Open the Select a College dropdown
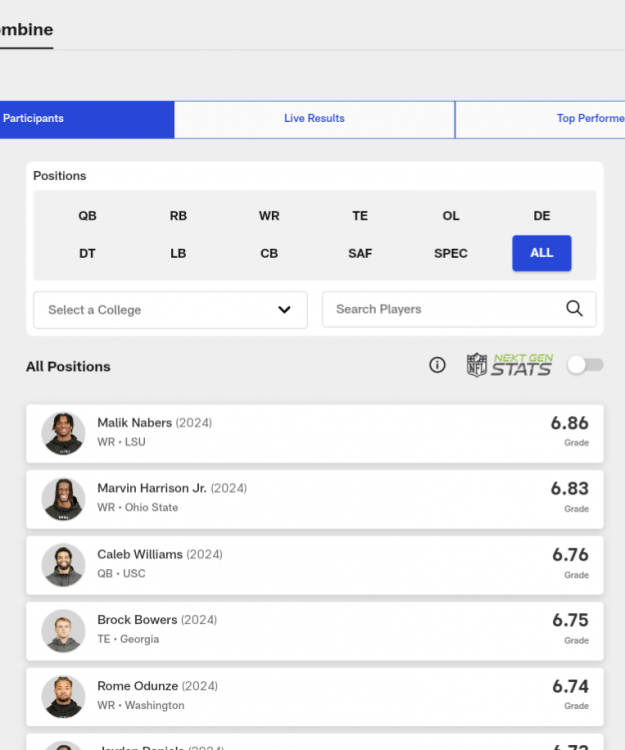Viewport: 625px width, 750px height. click(x=170, y=310)
